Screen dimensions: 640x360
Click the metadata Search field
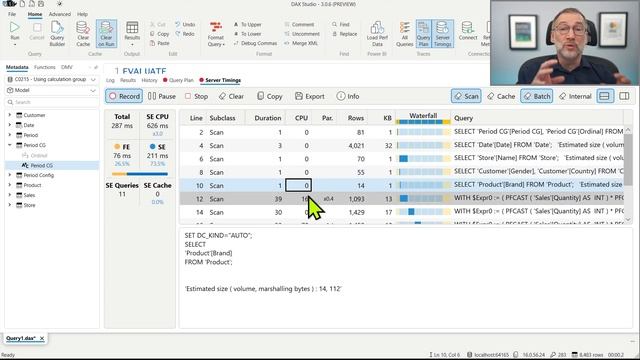52,102
